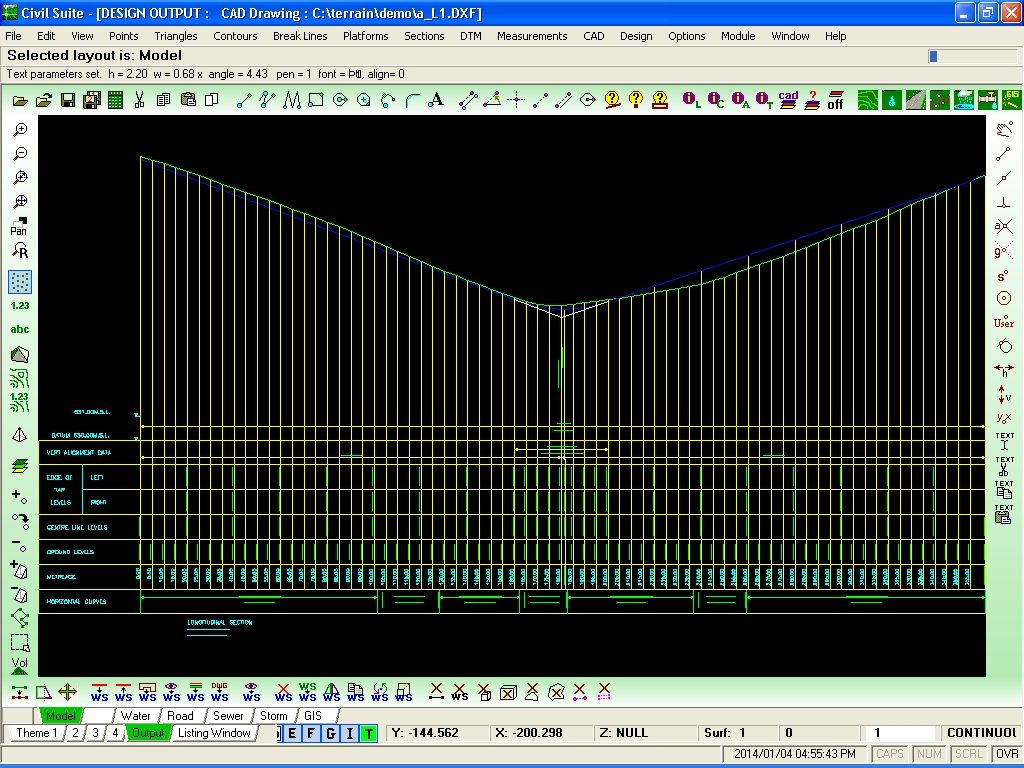Open the Storm layout tab
The image size is (1024, 768).
click(272, 715)
